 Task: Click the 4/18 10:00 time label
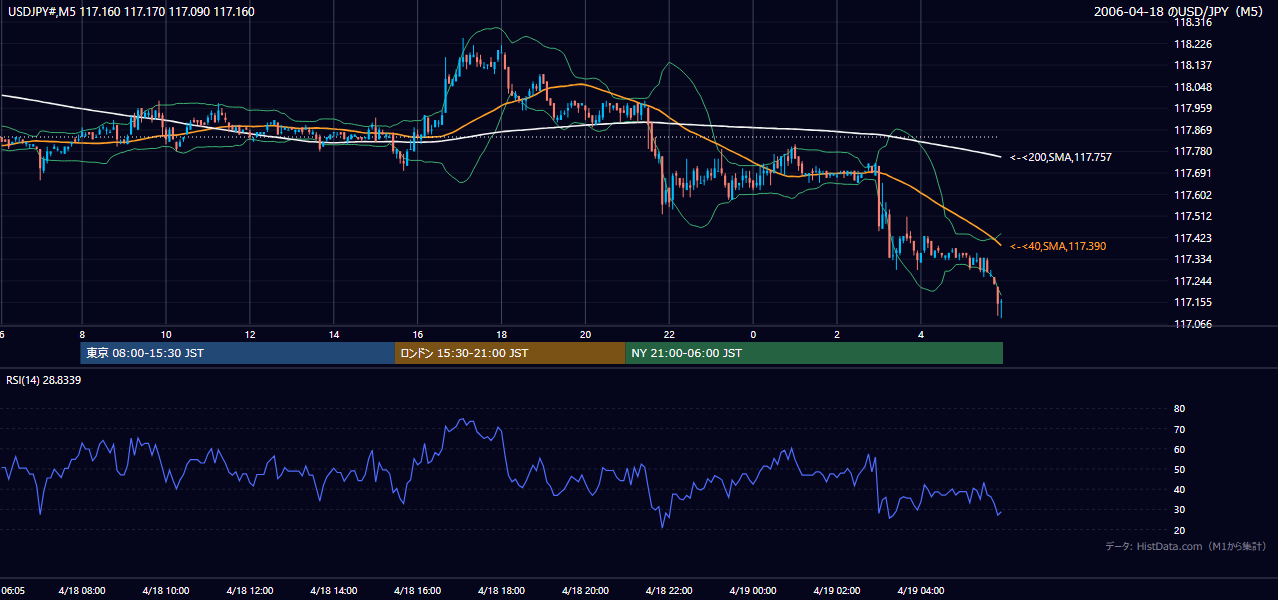pos(164,591)
